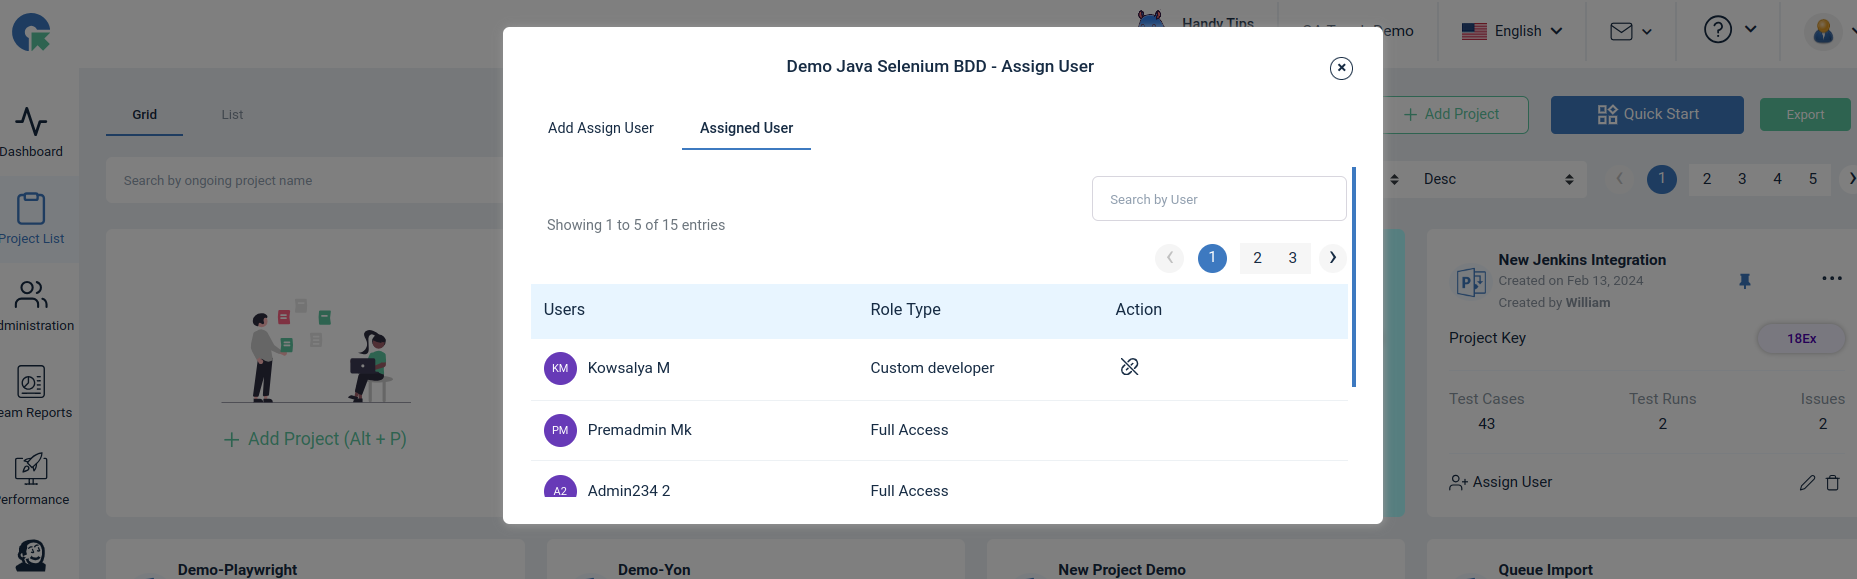
Task: Click the previous project page arrow
Action: point(1619,179)
